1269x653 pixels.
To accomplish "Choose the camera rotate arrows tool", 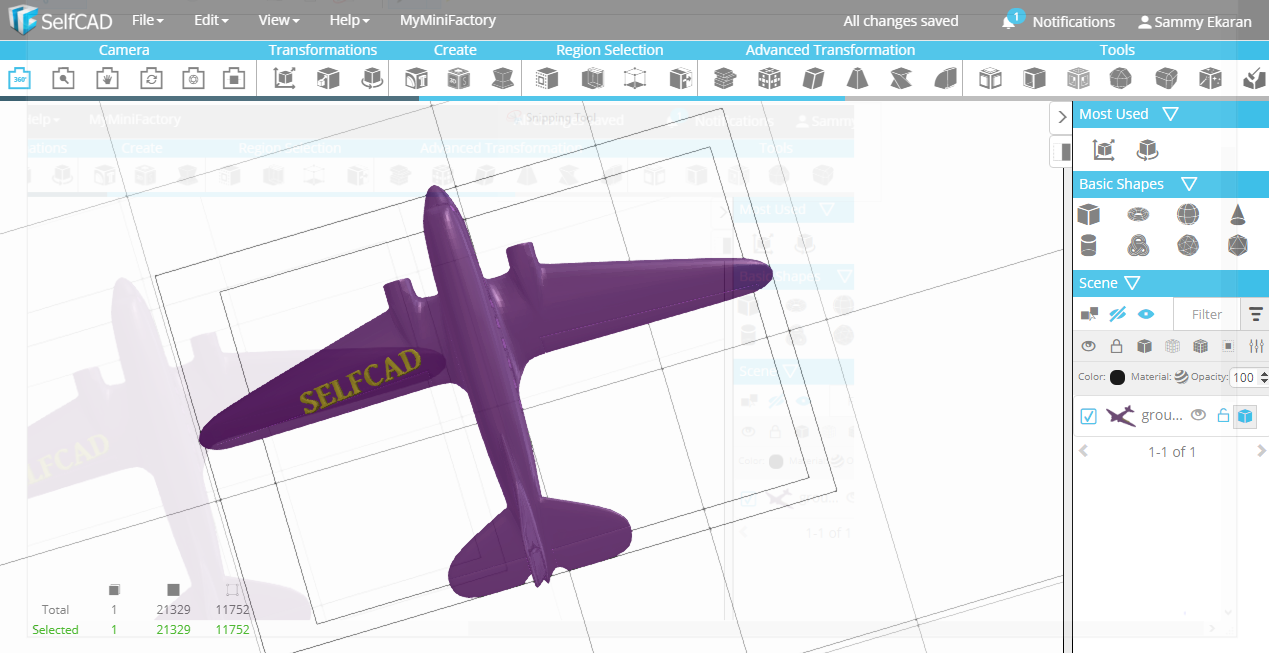I will click(151, 78).
